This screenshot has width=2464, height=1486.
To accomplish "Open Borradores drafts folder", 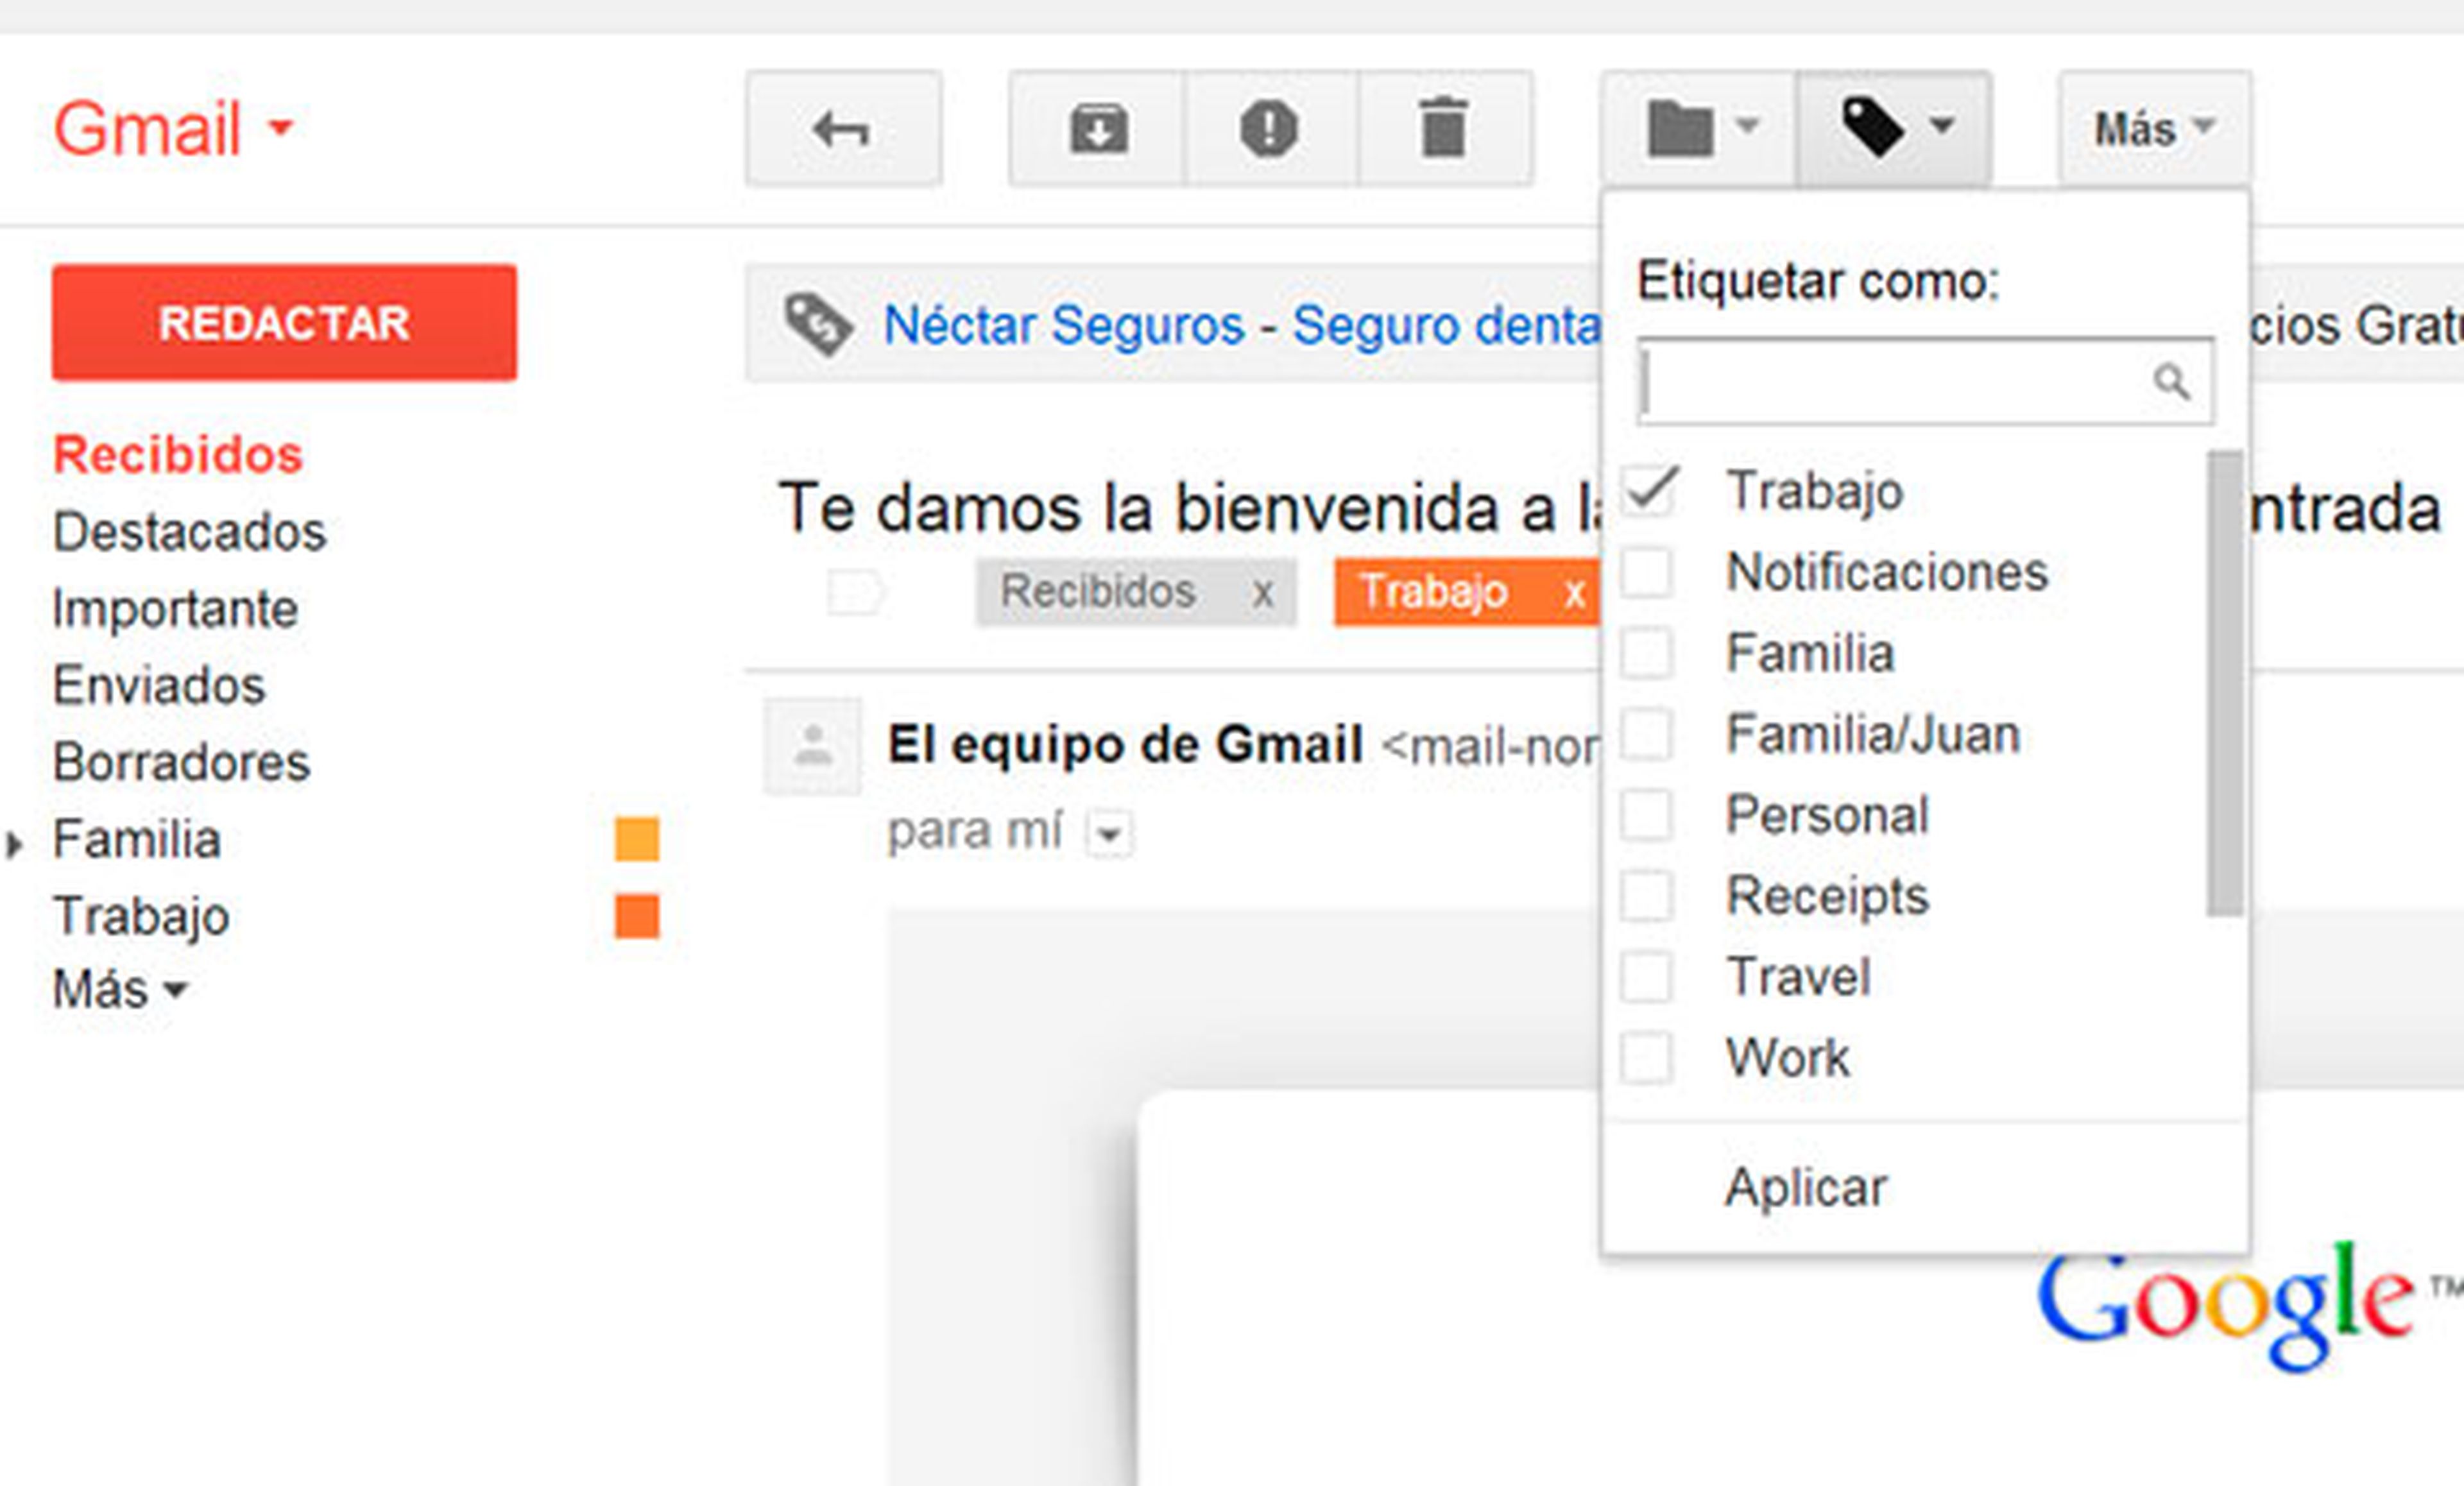I will click(181, 762).
